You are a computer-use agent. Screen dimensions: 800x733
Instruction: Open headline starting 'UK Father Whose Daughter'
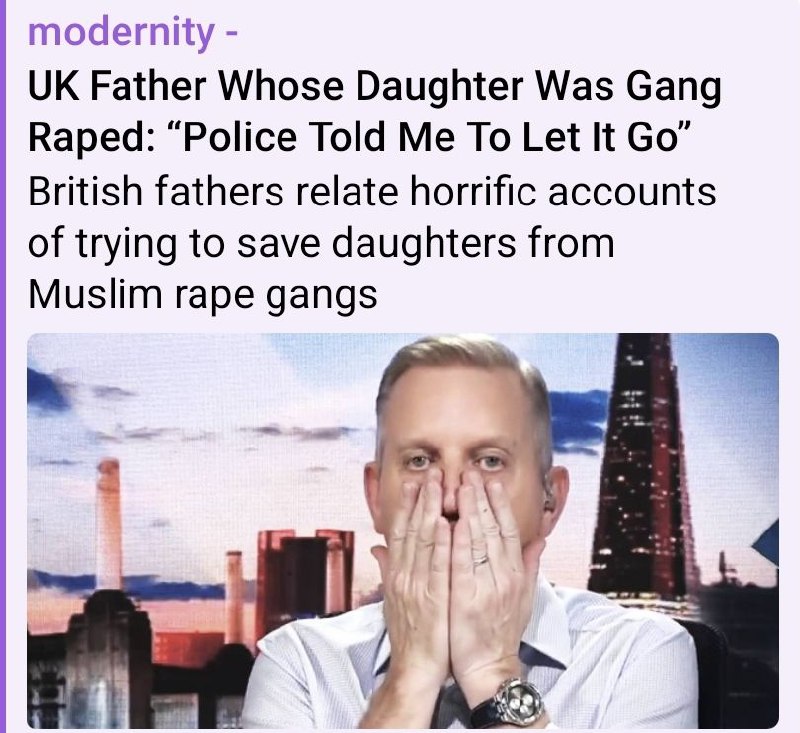pos(374,112)
